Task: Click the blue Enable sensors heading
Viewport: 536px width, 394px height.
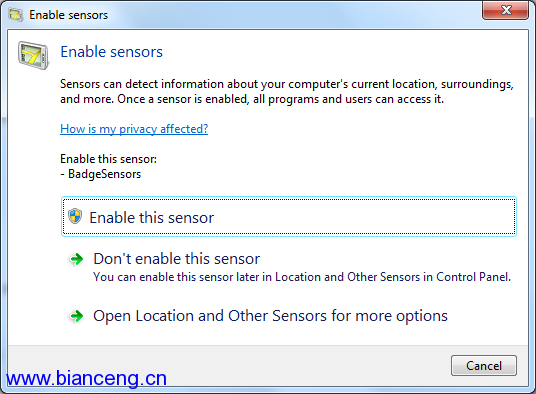Action: [x=111, y=52]
